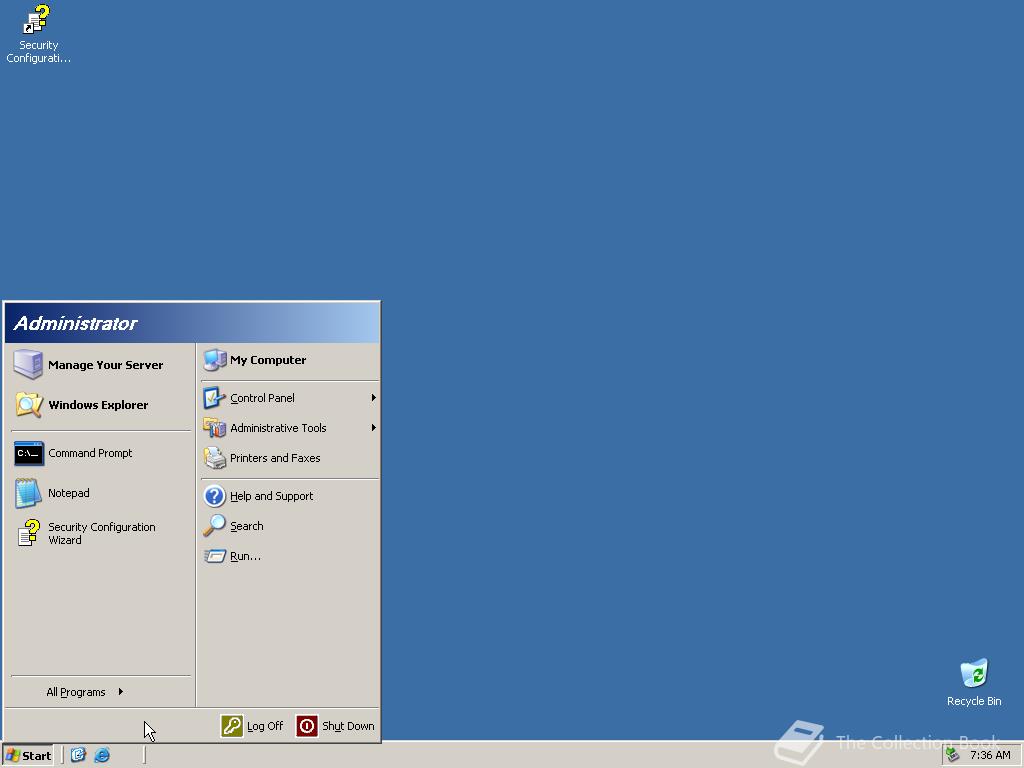Screen dimensions: 1024x768
Task: Expand the Administrative Tools submenu arrow
Action: pos(374,428)
